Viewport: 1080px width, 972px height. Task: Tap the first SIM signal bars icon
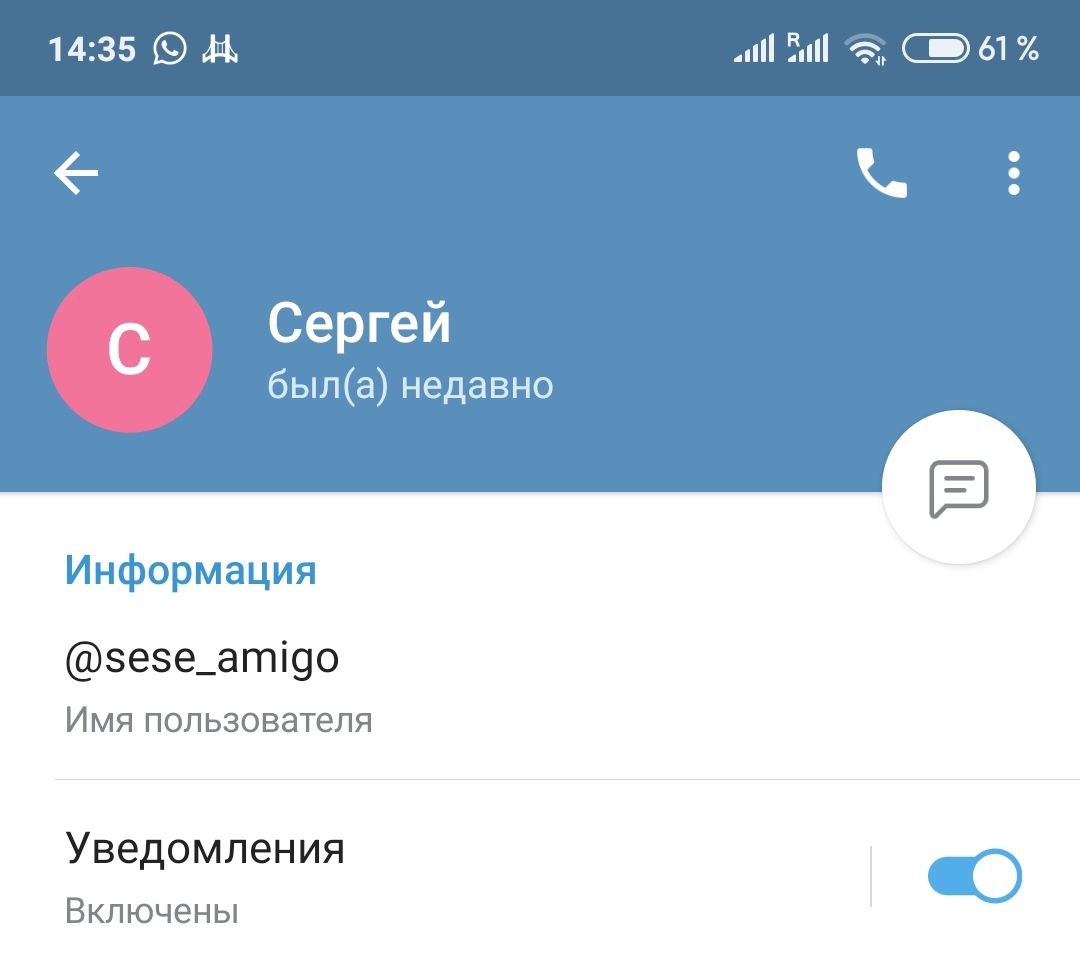tap(754, 48)
